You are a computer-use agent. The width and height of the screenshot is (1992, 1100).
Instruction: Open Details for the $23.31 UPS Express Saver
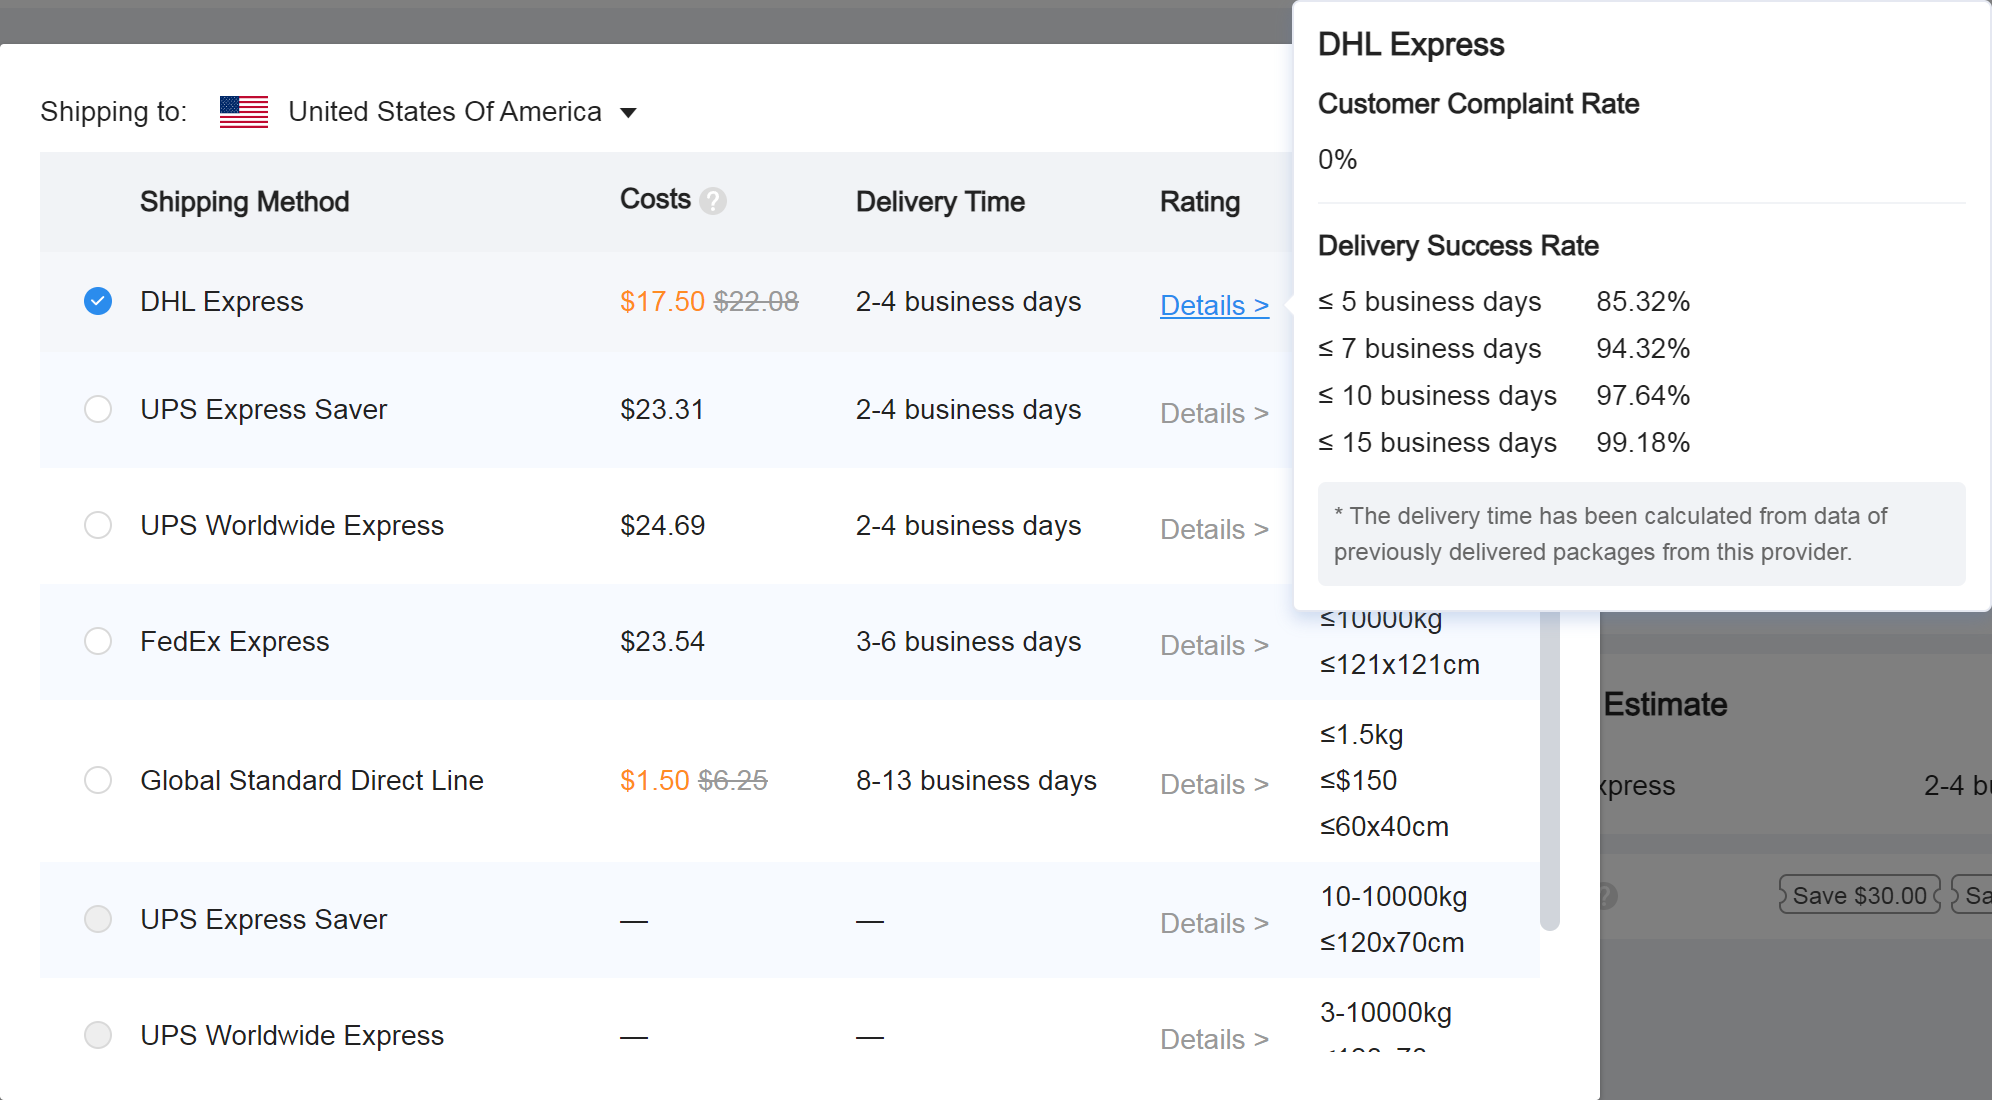coord(1213,413)
